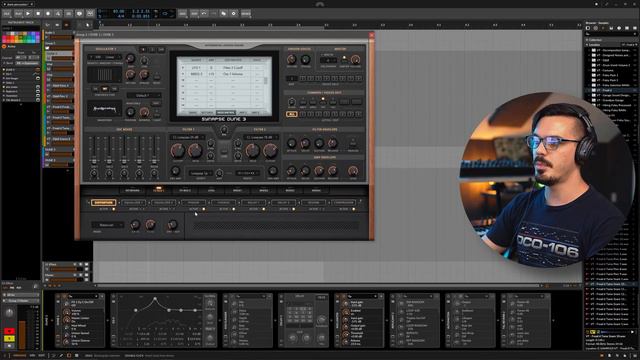Click the Filter Envelope attack knob
This screenshot has height=360, width=640.
coord(291,143)
